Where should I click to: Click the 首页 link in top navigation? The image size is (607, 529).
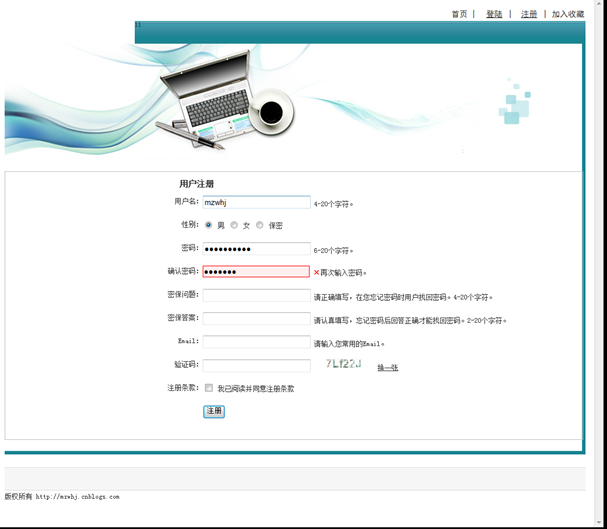(459, 14)
